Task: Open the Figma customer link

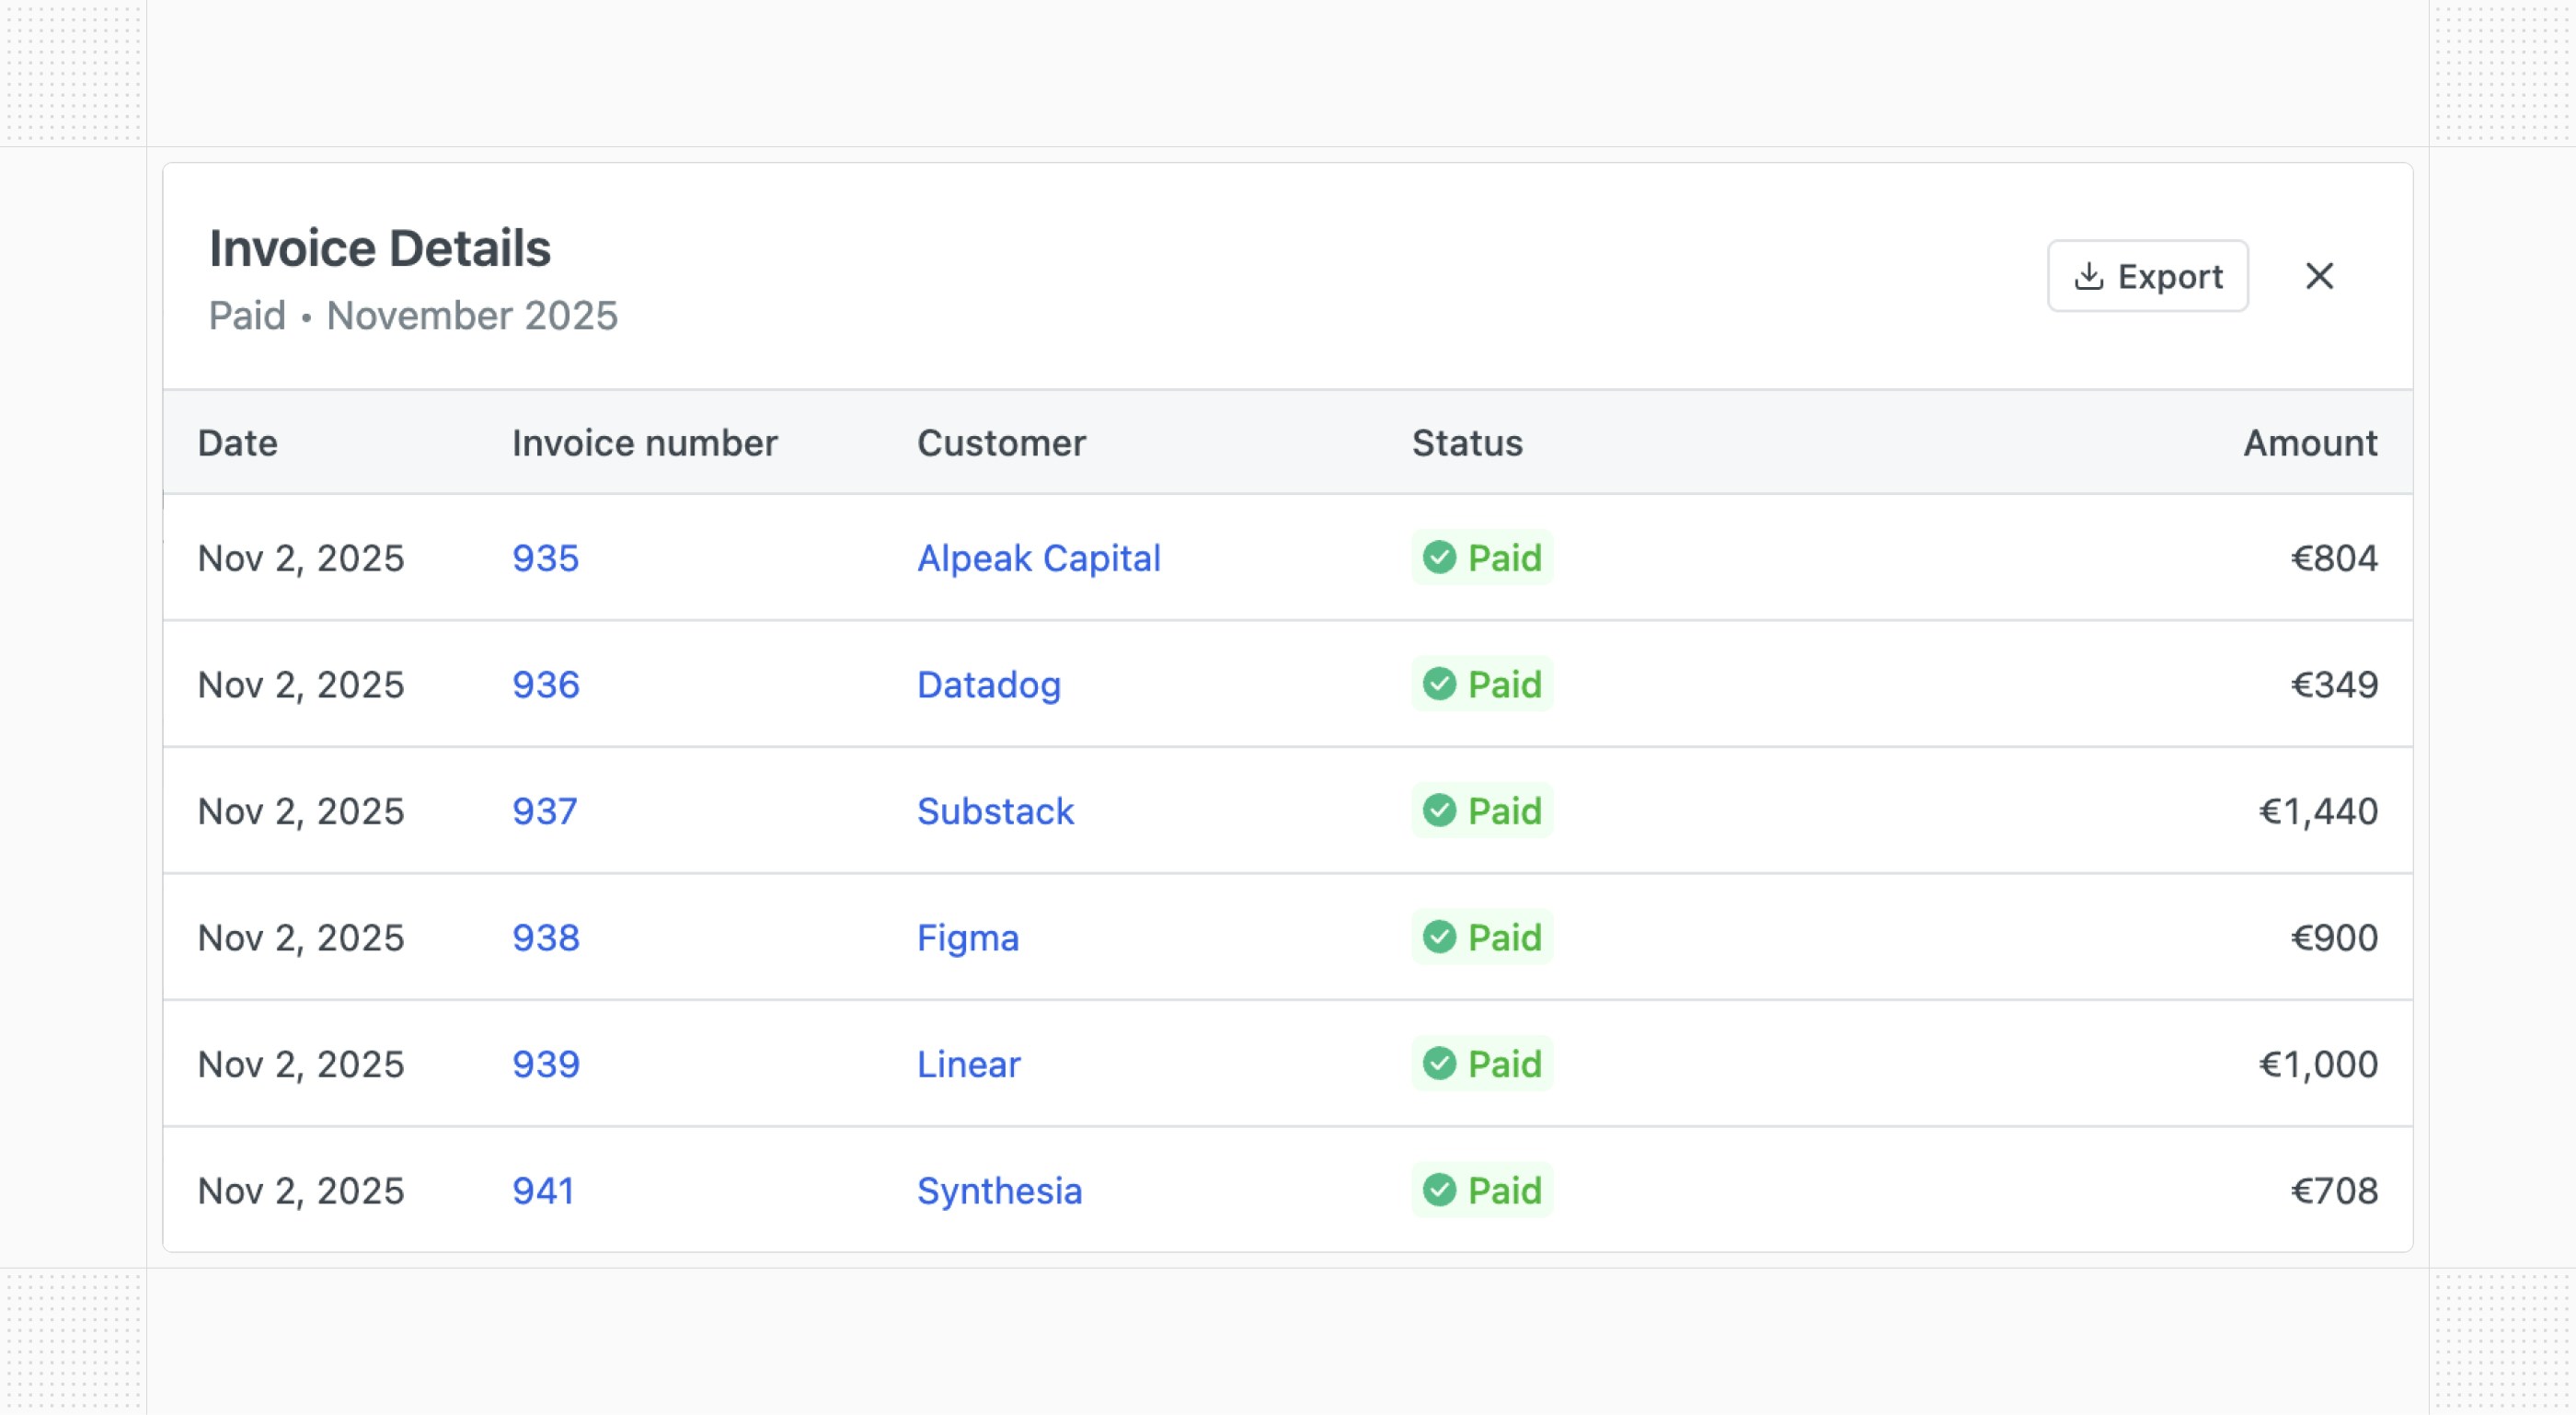Action: [967, 938]
